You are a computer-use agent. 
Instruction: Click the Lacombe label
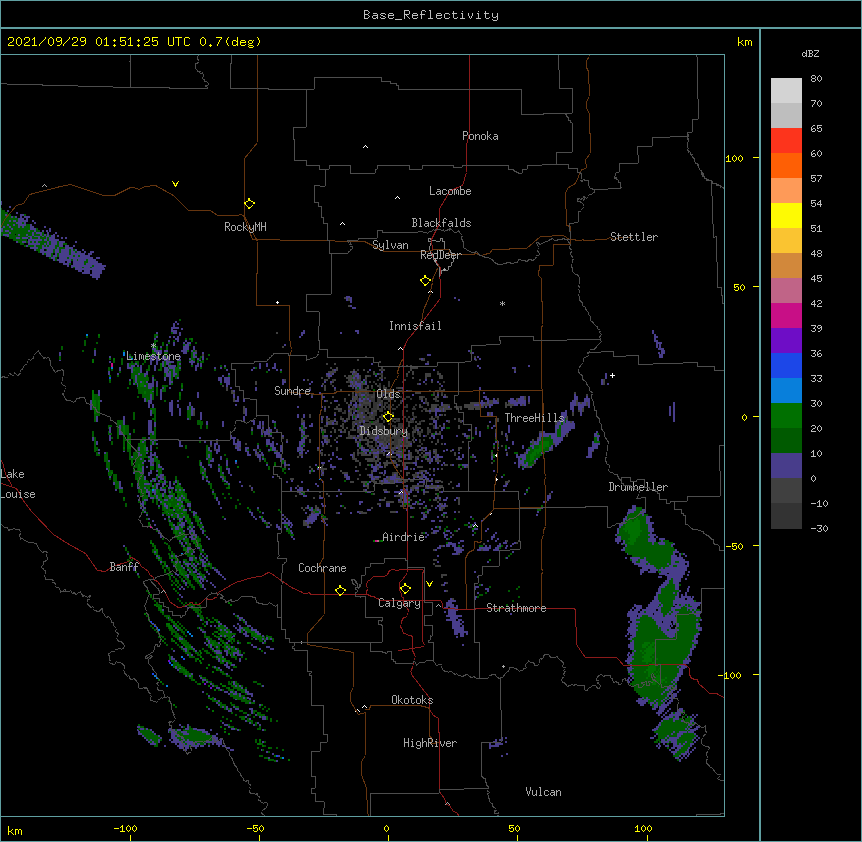[450, 191]
